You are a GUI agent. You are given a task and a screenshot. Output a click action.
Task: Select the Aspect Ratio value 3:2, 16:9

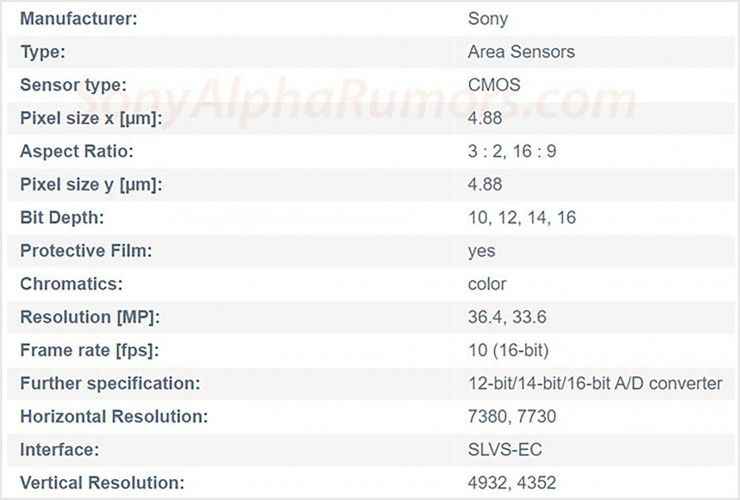(x=512, y=152)
